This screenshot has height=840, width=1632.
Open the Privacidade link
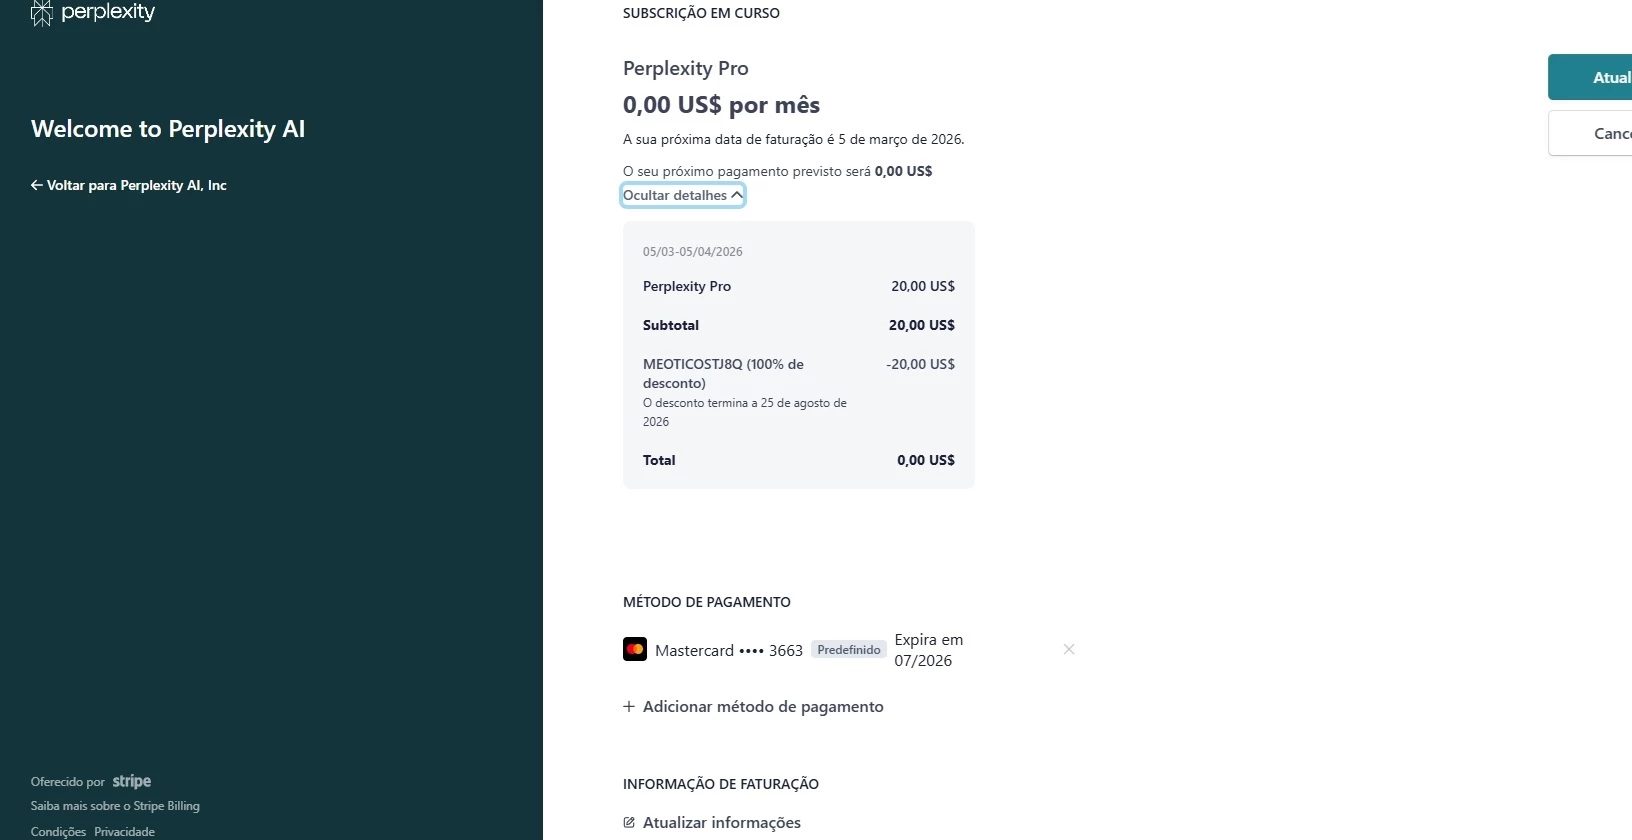[125, 832]
